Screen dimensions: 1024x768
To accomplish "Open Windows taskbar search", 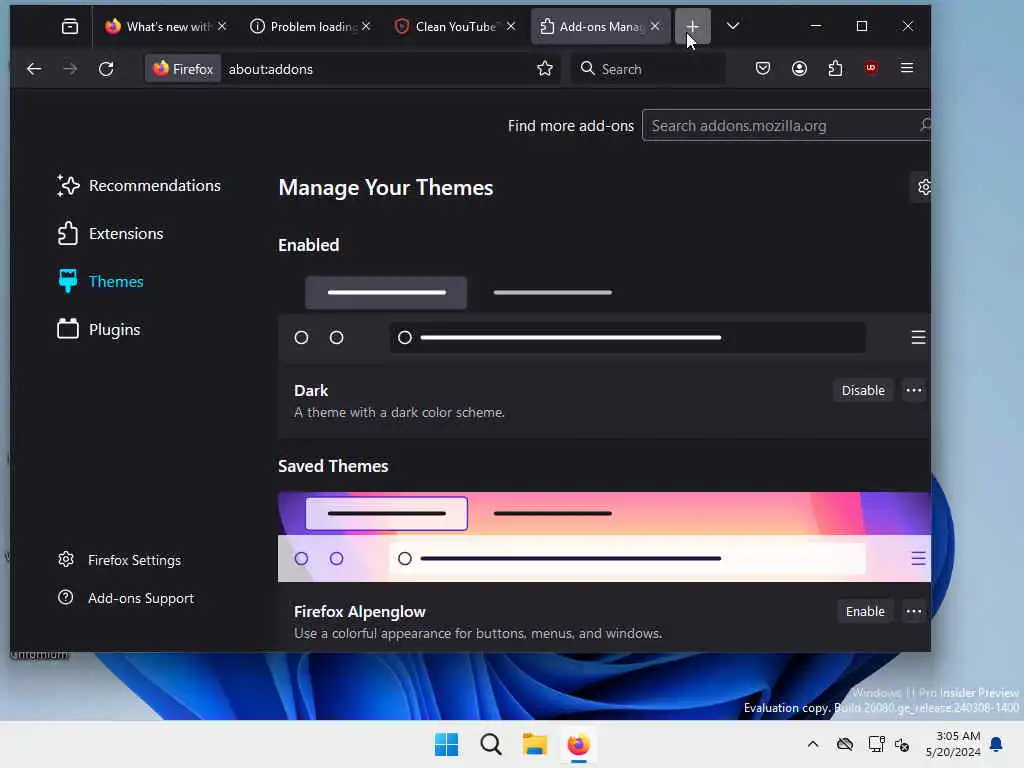I will 490,744.
